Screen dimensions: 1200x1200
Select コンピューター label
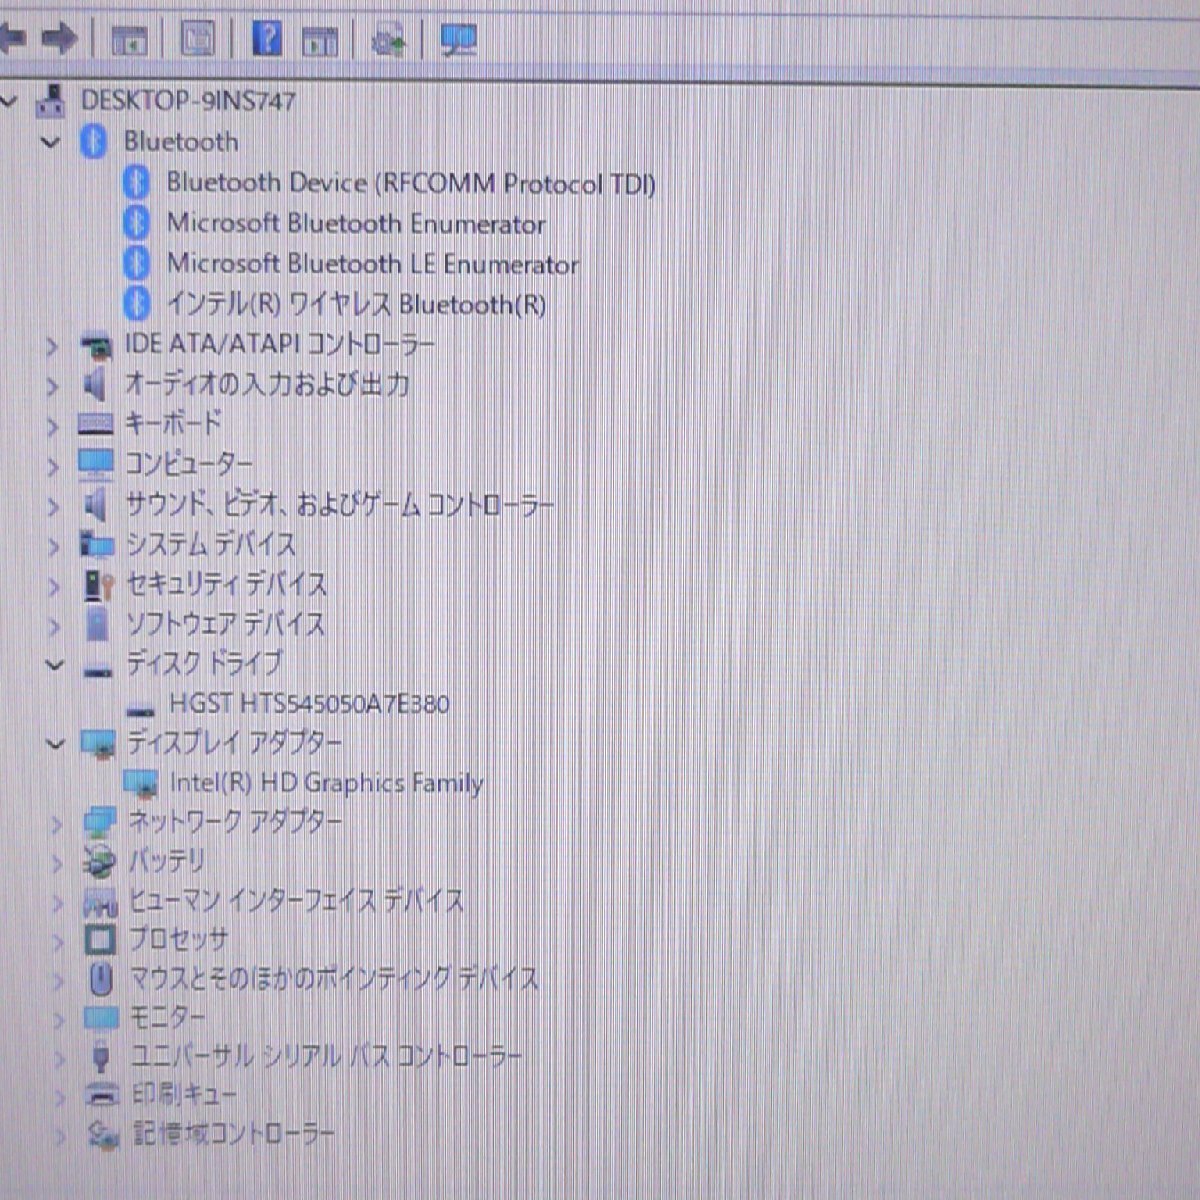pyautogui.click(x=189, y=465)
